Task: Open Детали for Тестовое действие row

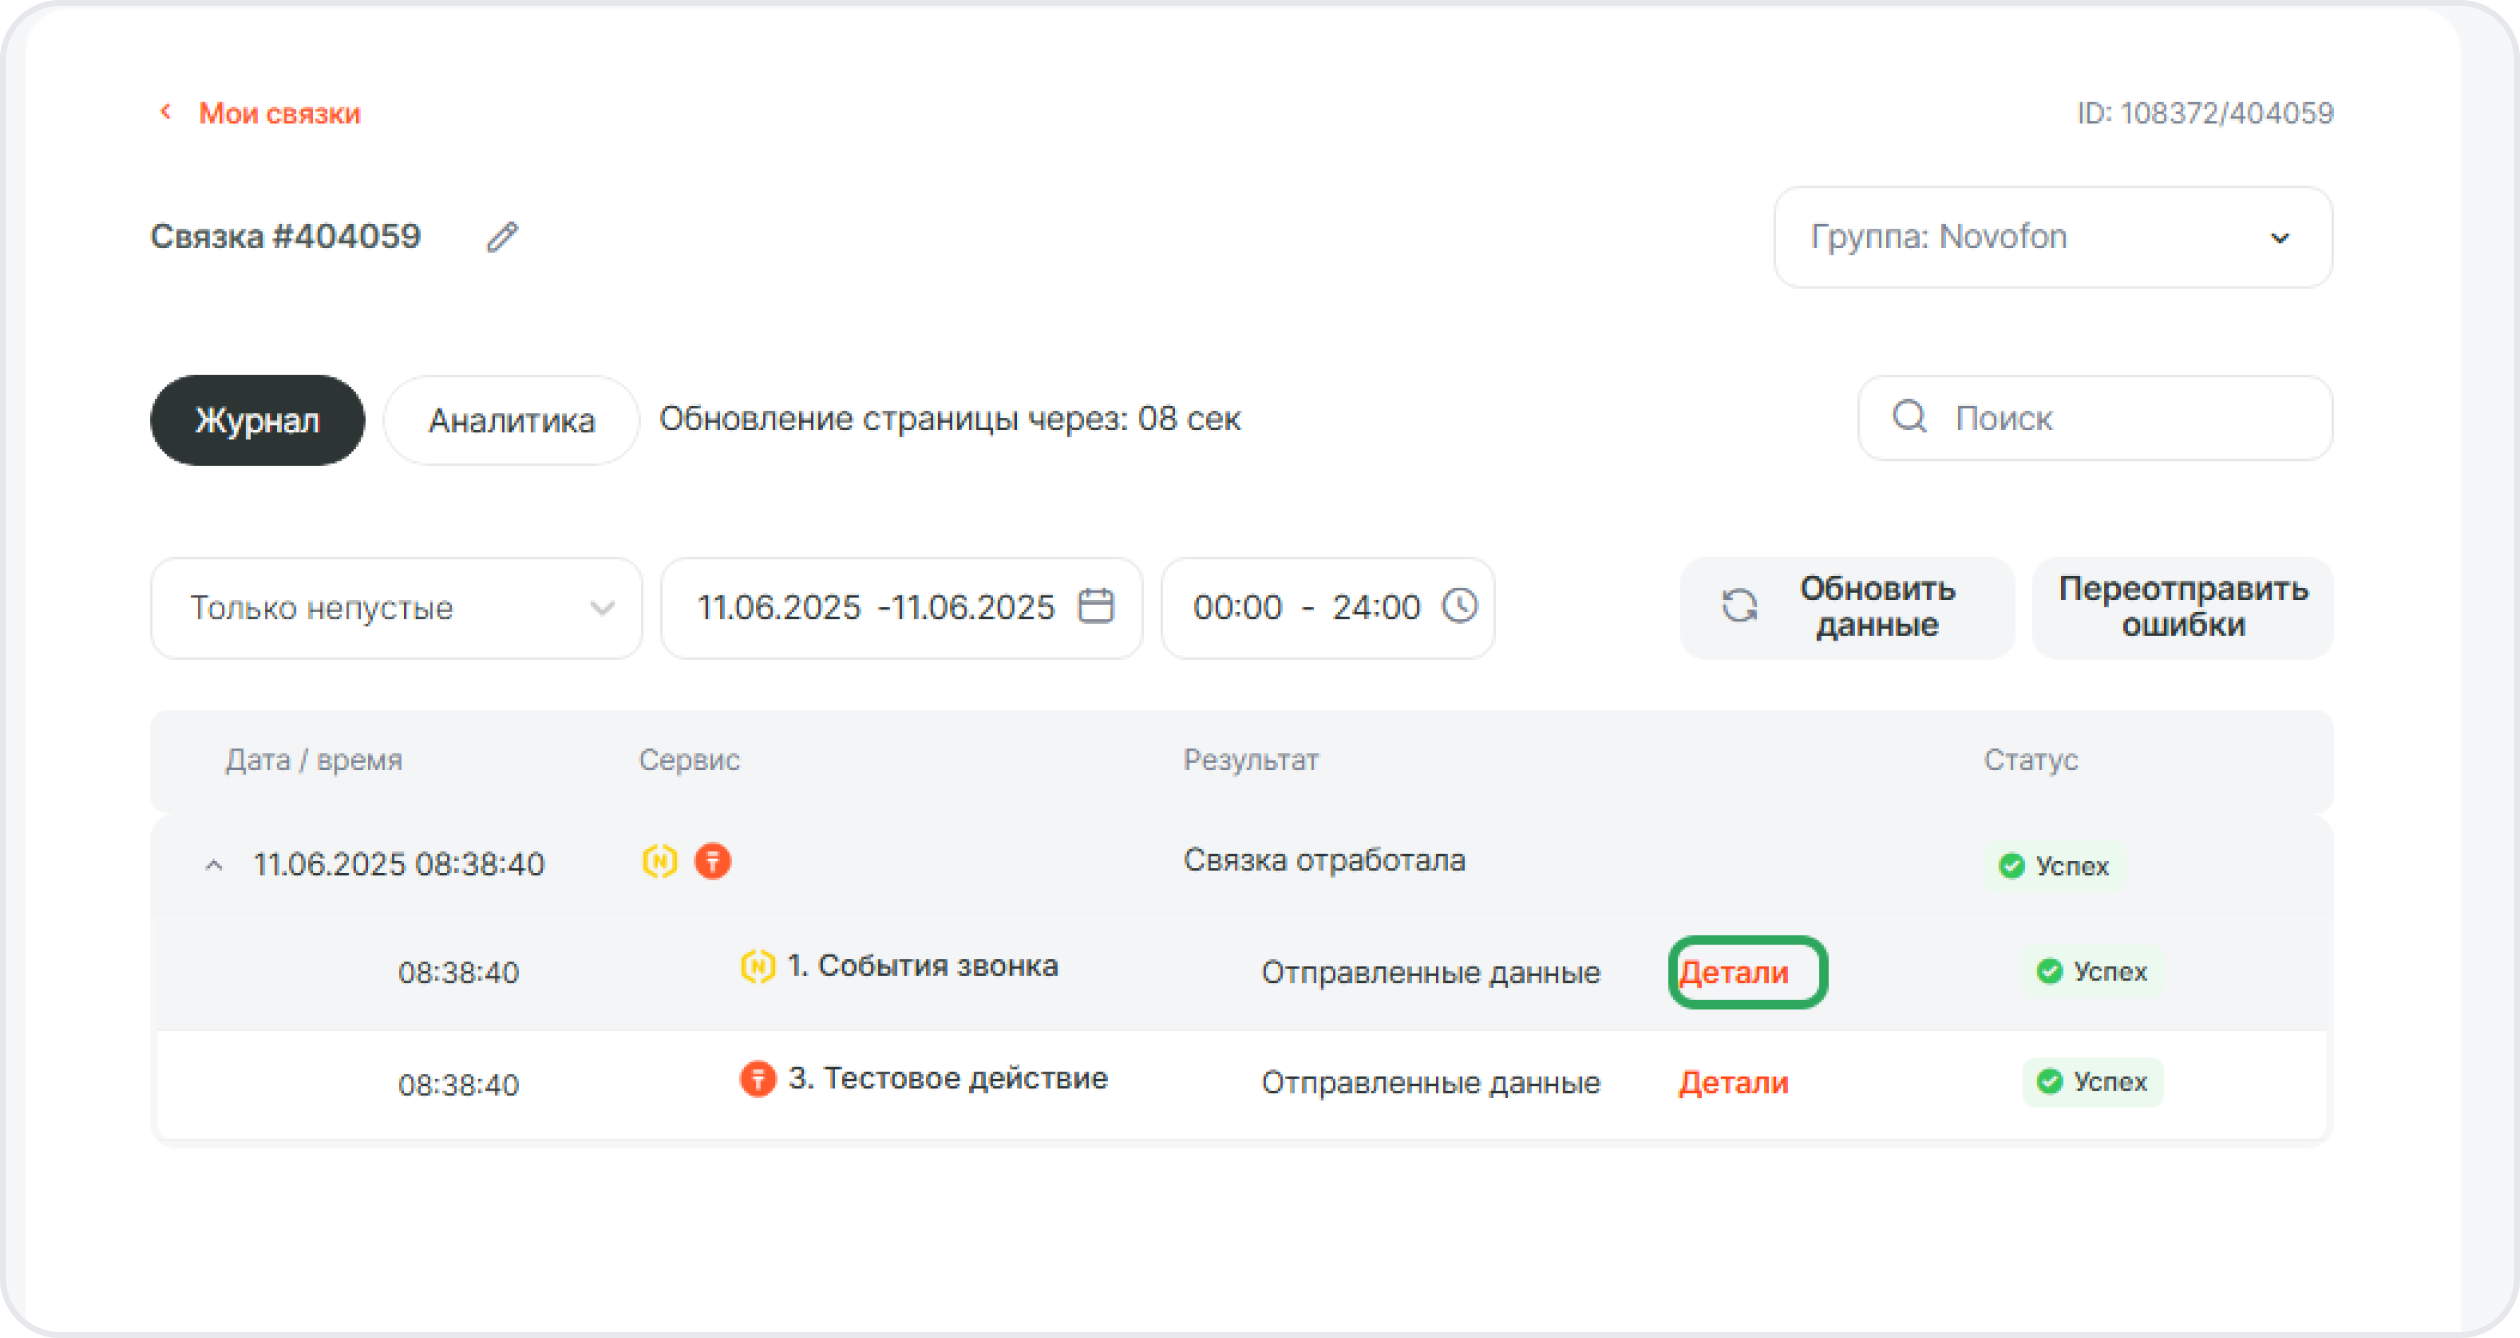Action: pyautogui.click(x=1734, y=1083)
